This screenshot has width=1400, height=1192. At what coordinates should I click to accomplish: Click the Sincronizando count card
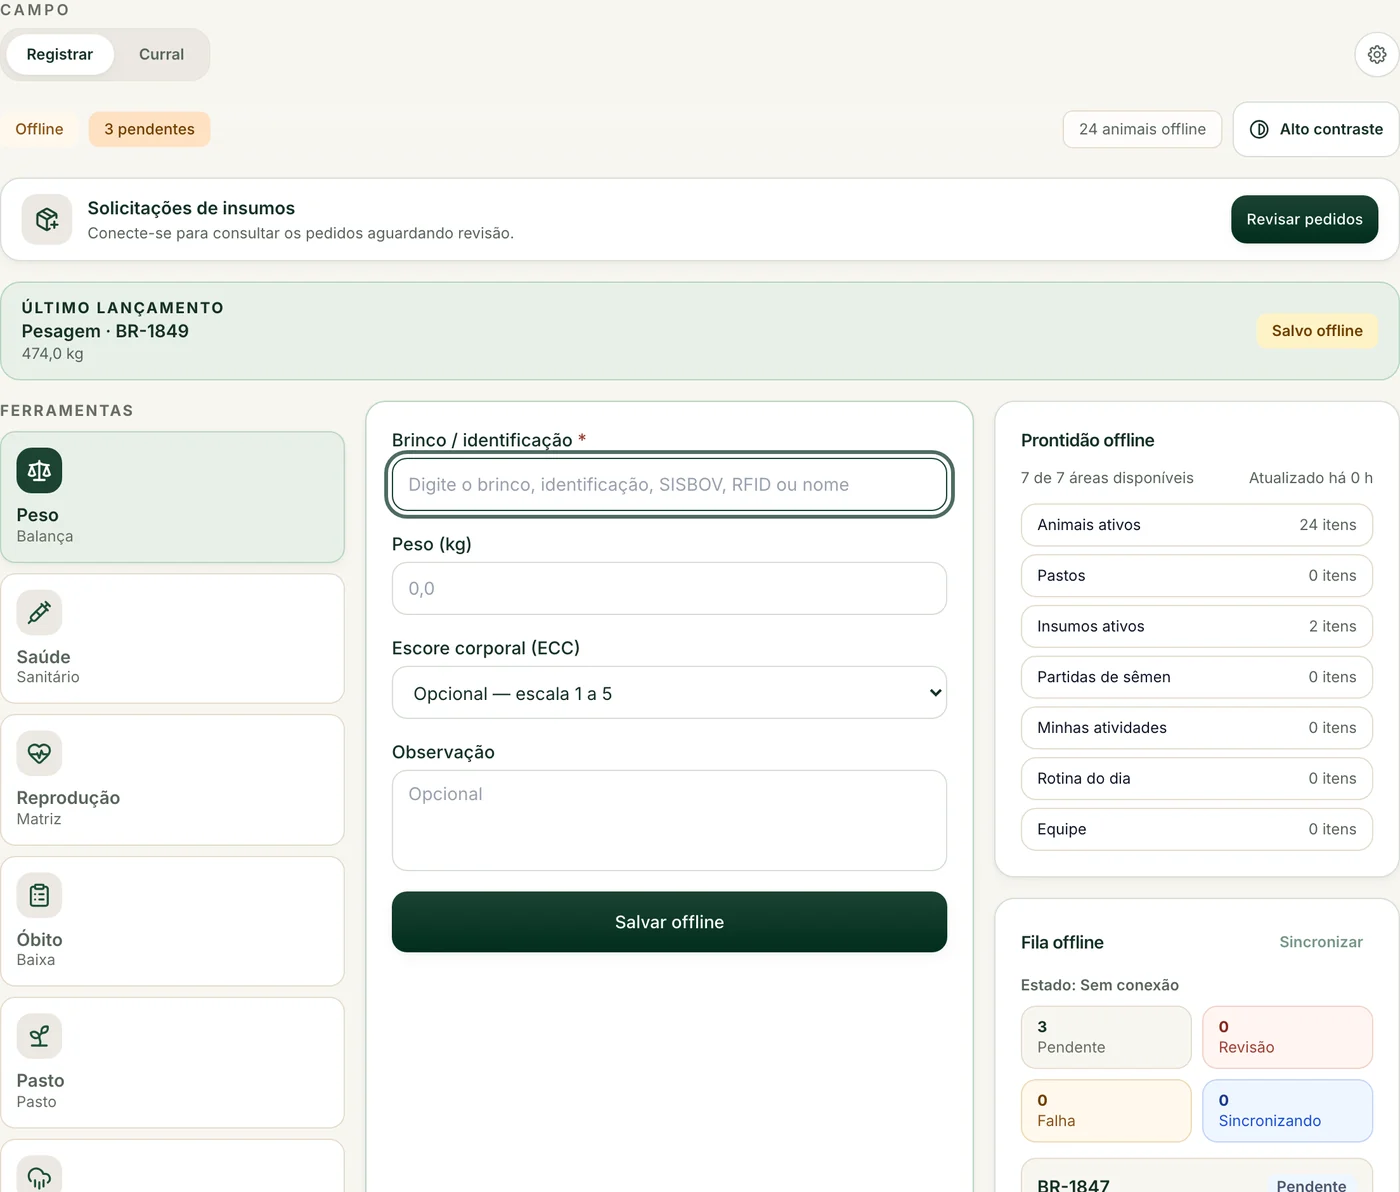1287,1111
